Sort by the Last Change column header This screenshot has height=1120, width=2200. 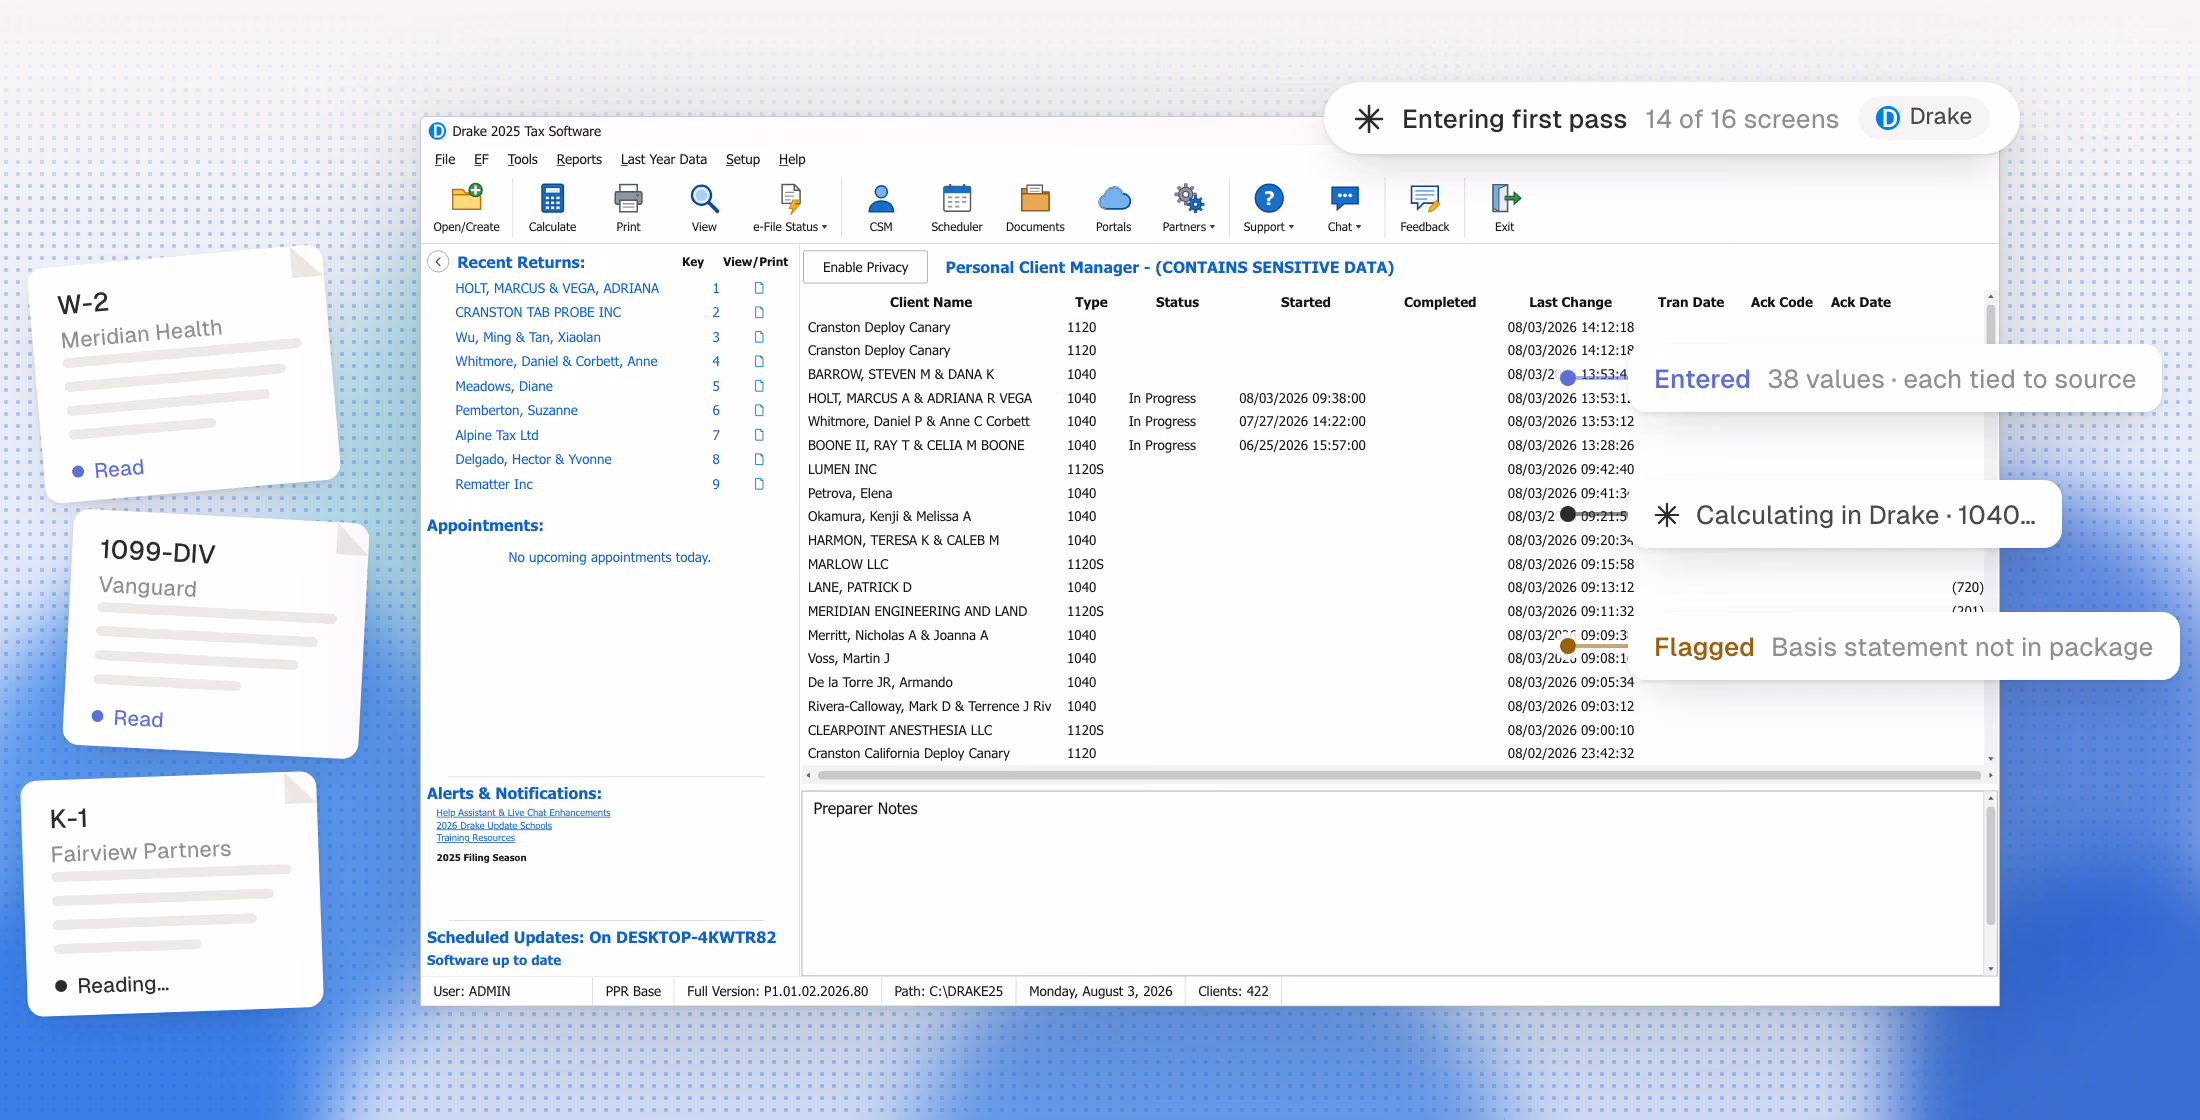(x=1570, y=302)
